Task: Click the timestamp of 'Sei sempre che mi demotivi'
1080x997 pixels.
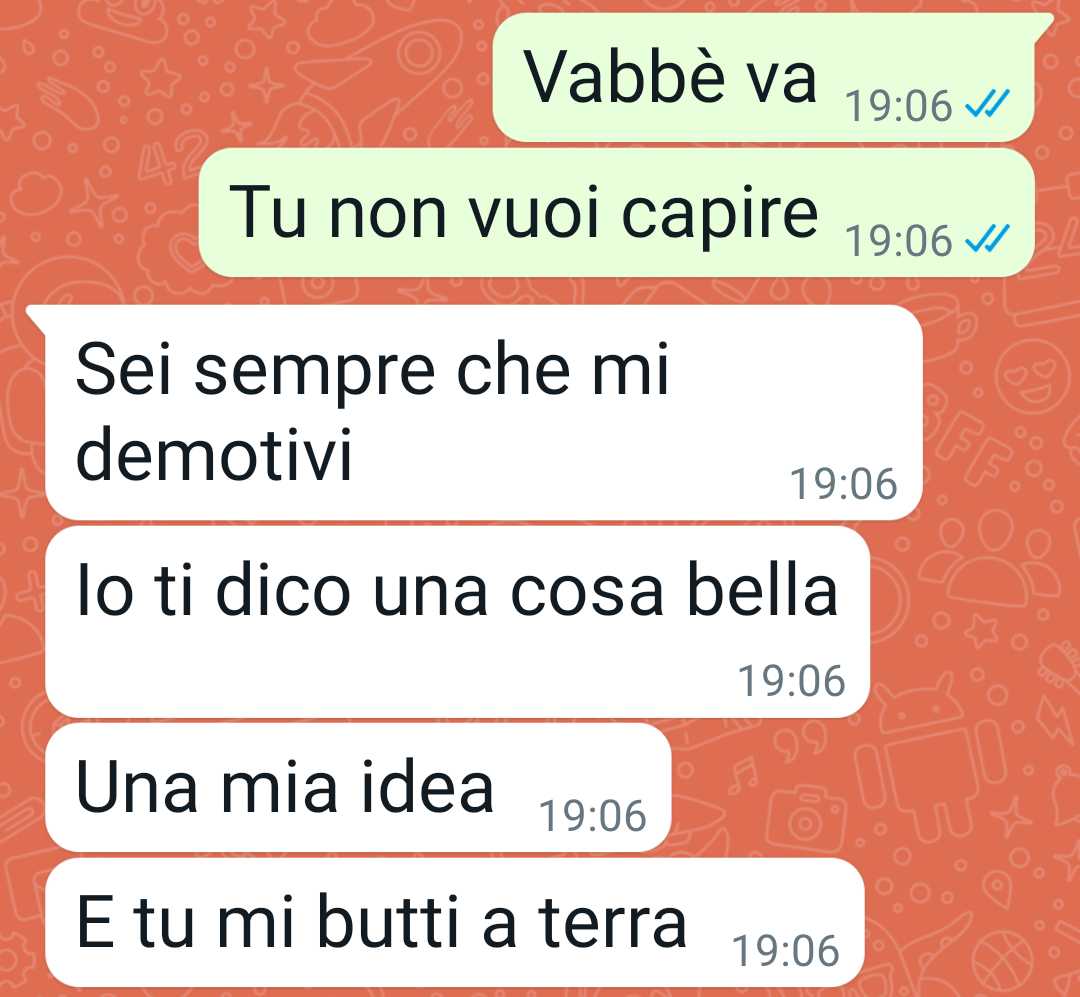Action: (x=844, y=484)
